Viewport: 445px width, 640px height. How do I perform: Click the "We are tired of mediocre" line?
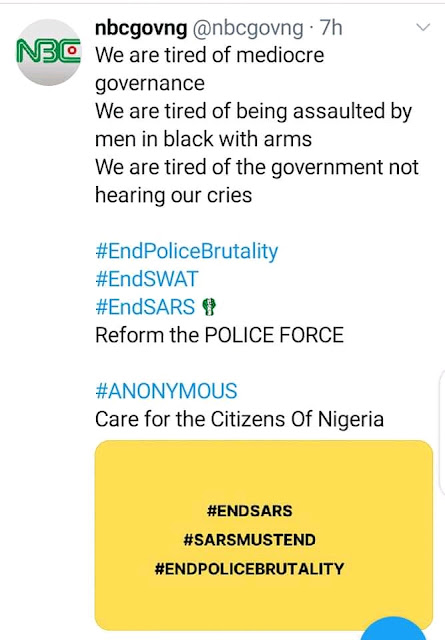(210, 55)
